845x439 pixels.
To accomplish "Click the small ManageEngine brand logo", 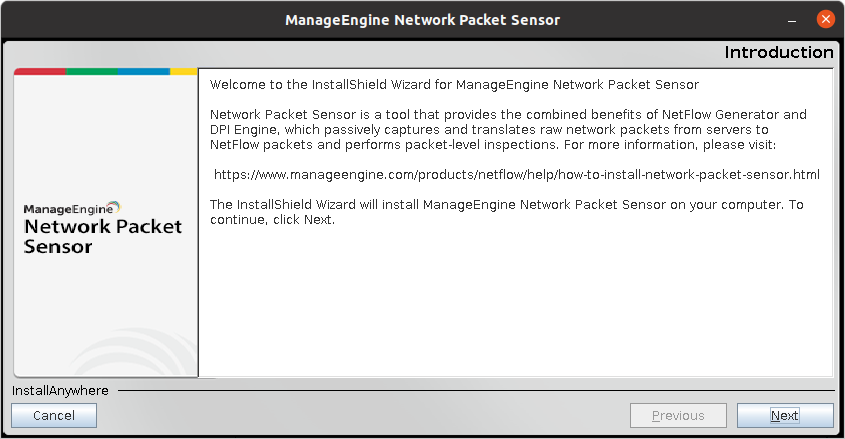I will 71,209.
